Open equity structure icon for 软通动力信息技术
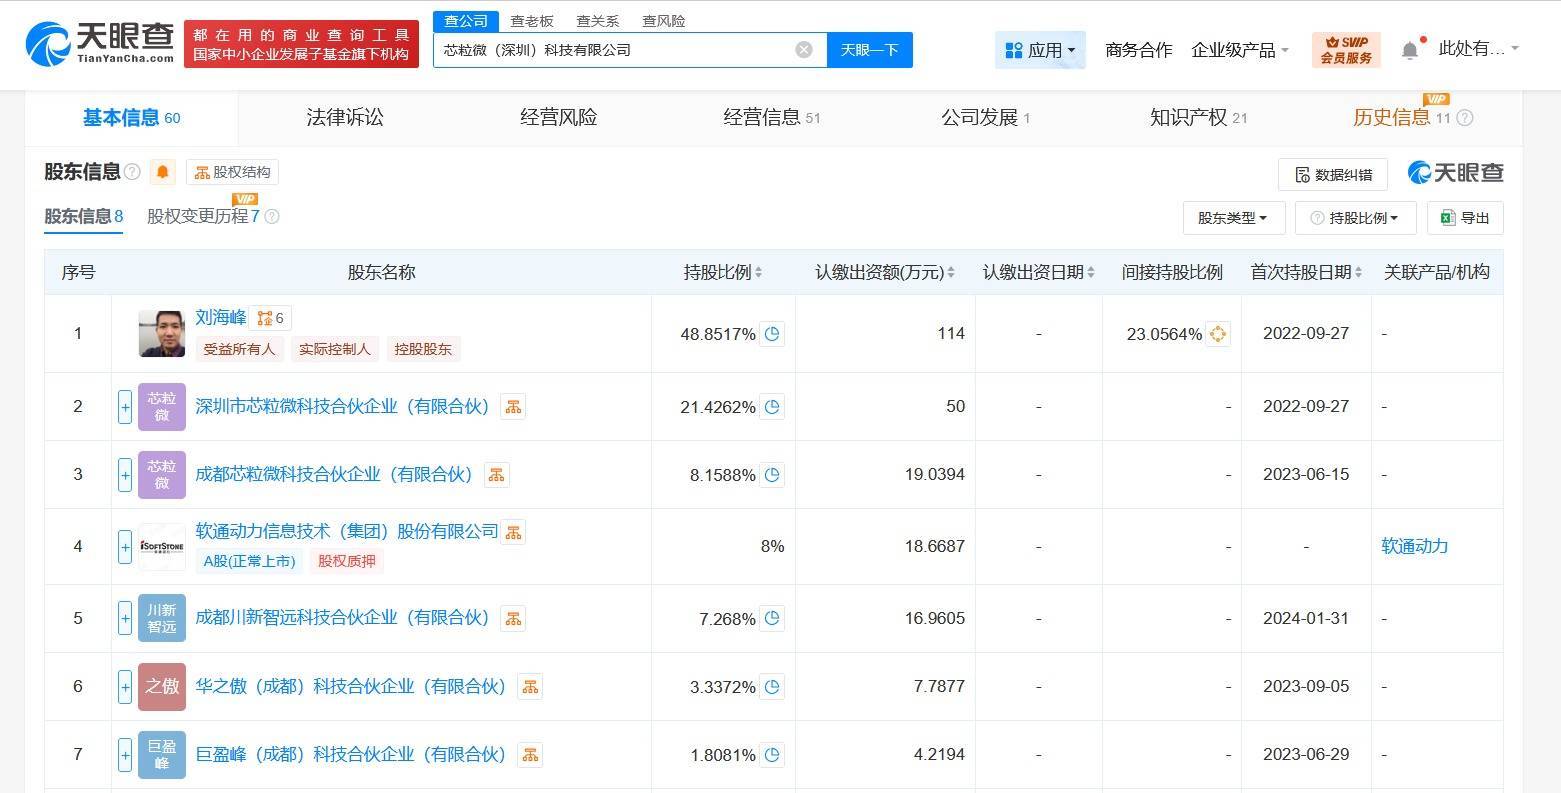The width and height of the screenshot is (1561, 793). 513,532
